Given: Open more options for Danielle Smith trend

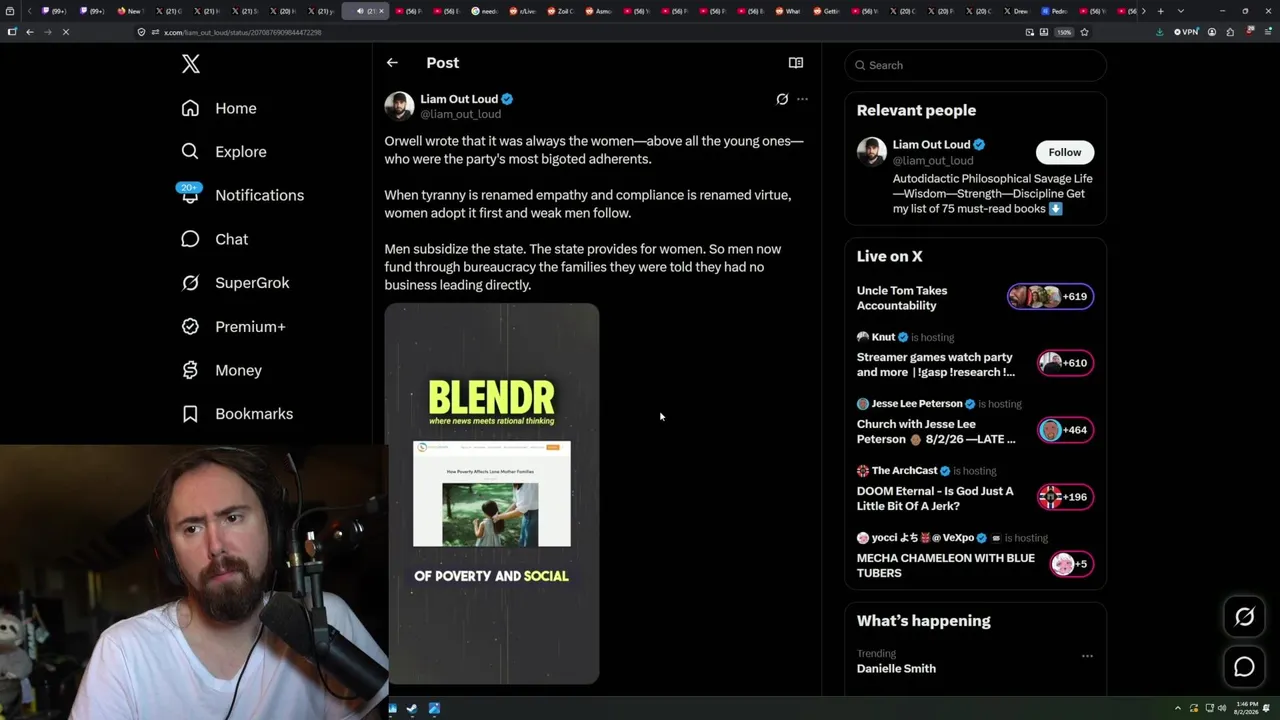Looking at the screenshot, I should click(x=1087, y=656).
